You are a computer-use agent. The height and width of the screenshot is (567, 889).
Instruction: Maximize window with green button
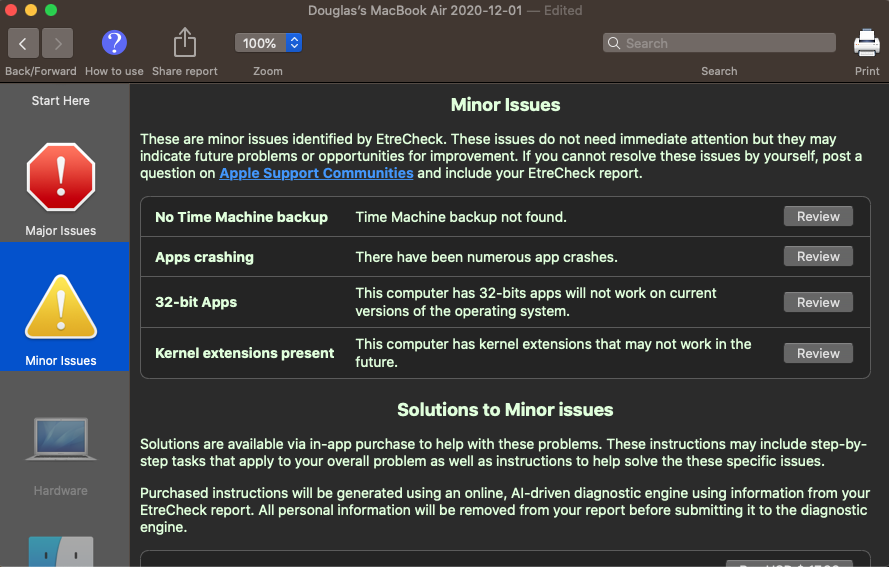pos(51,10)
